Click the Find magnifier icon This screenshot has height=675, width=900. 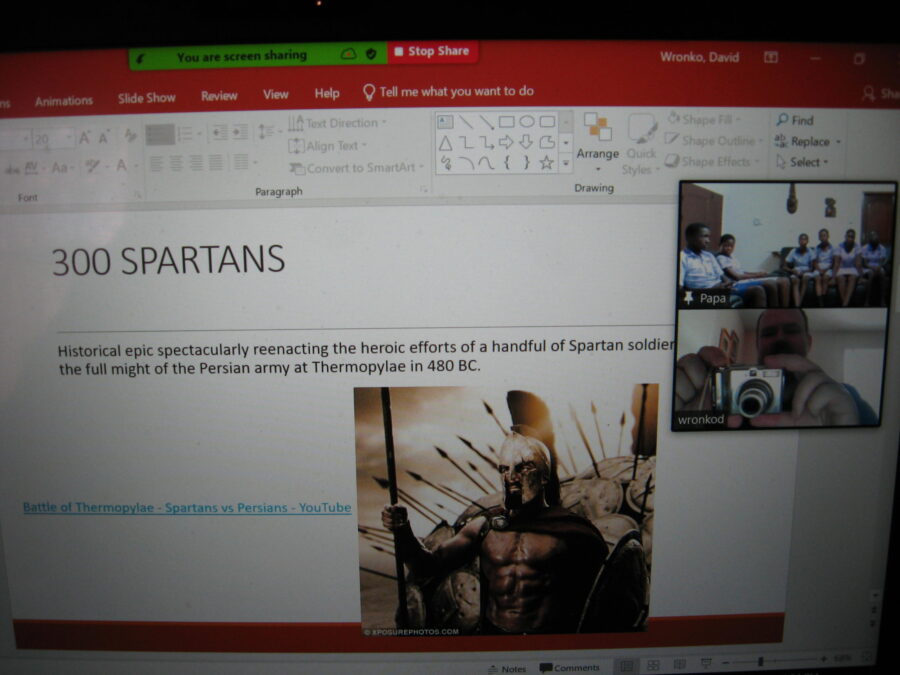pos(783,120)
